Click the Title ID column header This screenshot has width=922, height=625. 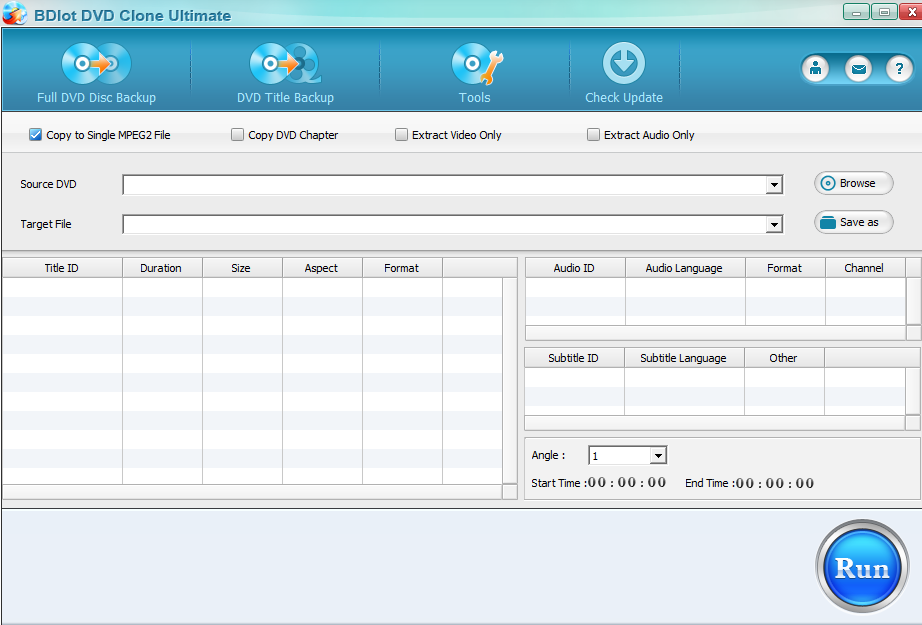(x=62, y=268)
